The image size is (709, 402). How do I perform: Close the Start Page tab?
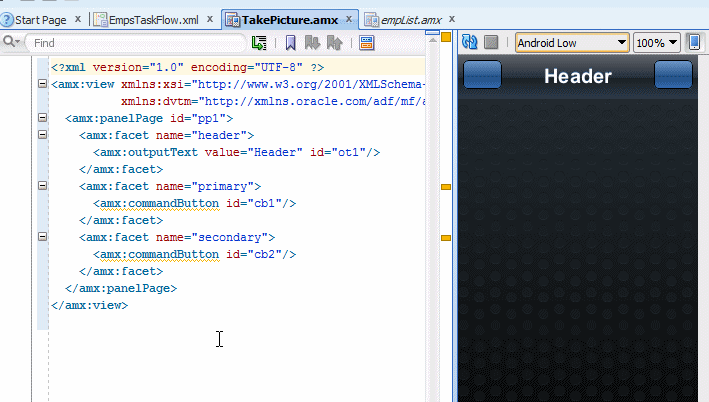pyautogui.click(x=78, y=19)
